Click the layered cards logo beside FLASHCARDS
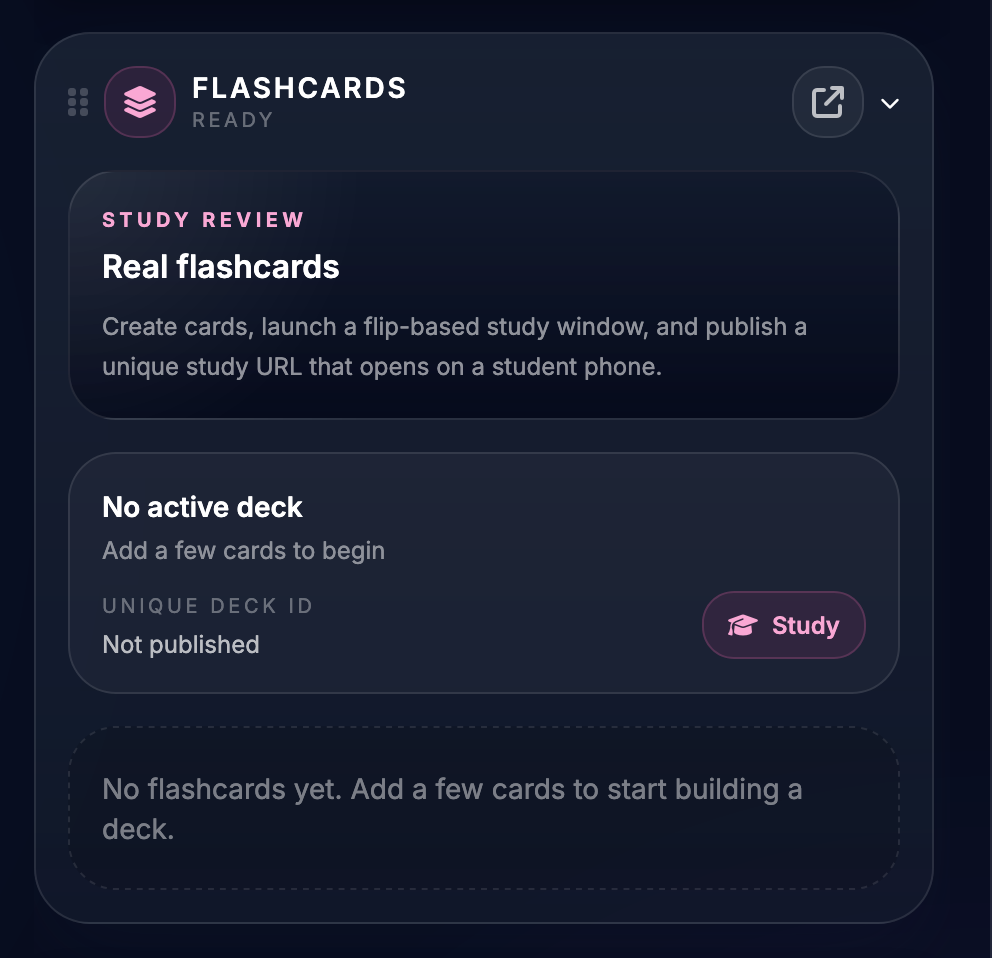The image size is (992, 958). click(140, 101)
